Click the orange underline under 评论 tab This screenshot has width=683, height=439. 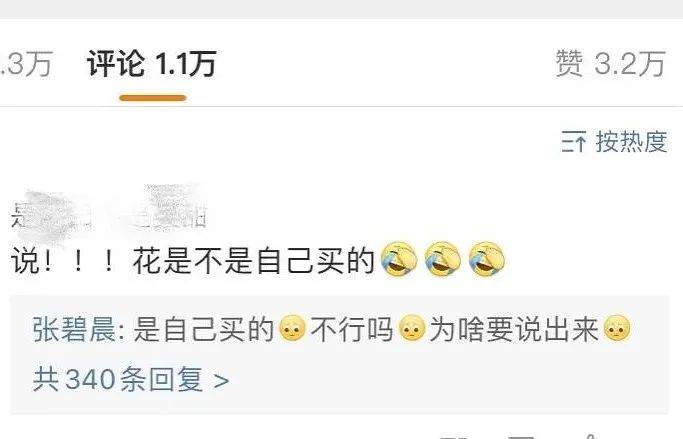pyautogui.click(x=153, y=98)
